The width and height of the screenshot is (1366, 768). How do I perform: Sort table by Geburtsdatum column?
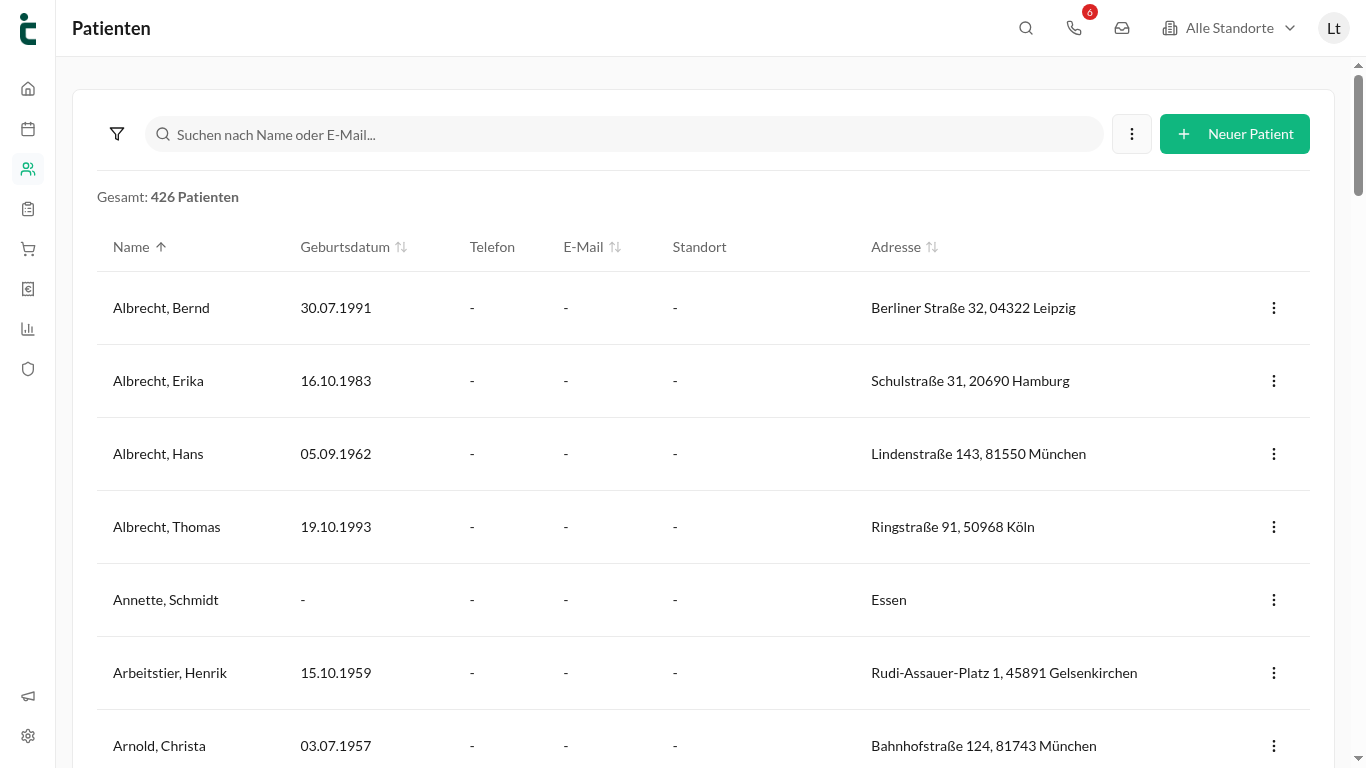coord(354,247)
